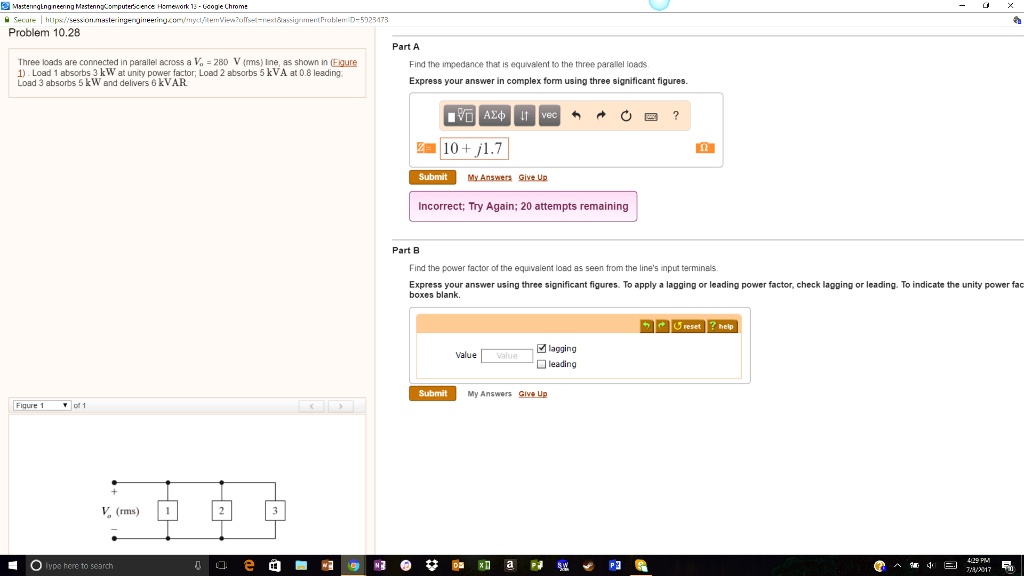Submit the Part A answer

tap(432, 177)
